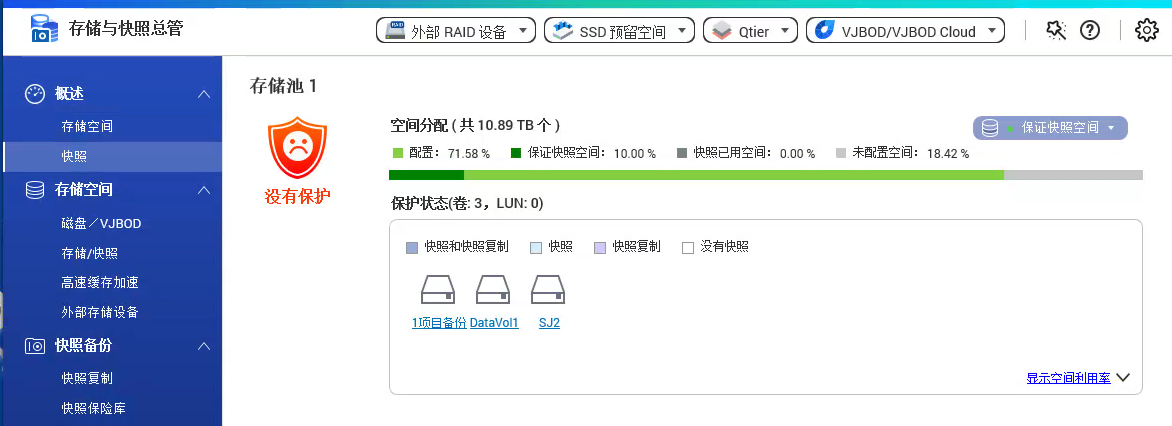Screen dimensions: 1172x426
Task: Collapse the 概述 sidebar section
Action: point(203,94)
